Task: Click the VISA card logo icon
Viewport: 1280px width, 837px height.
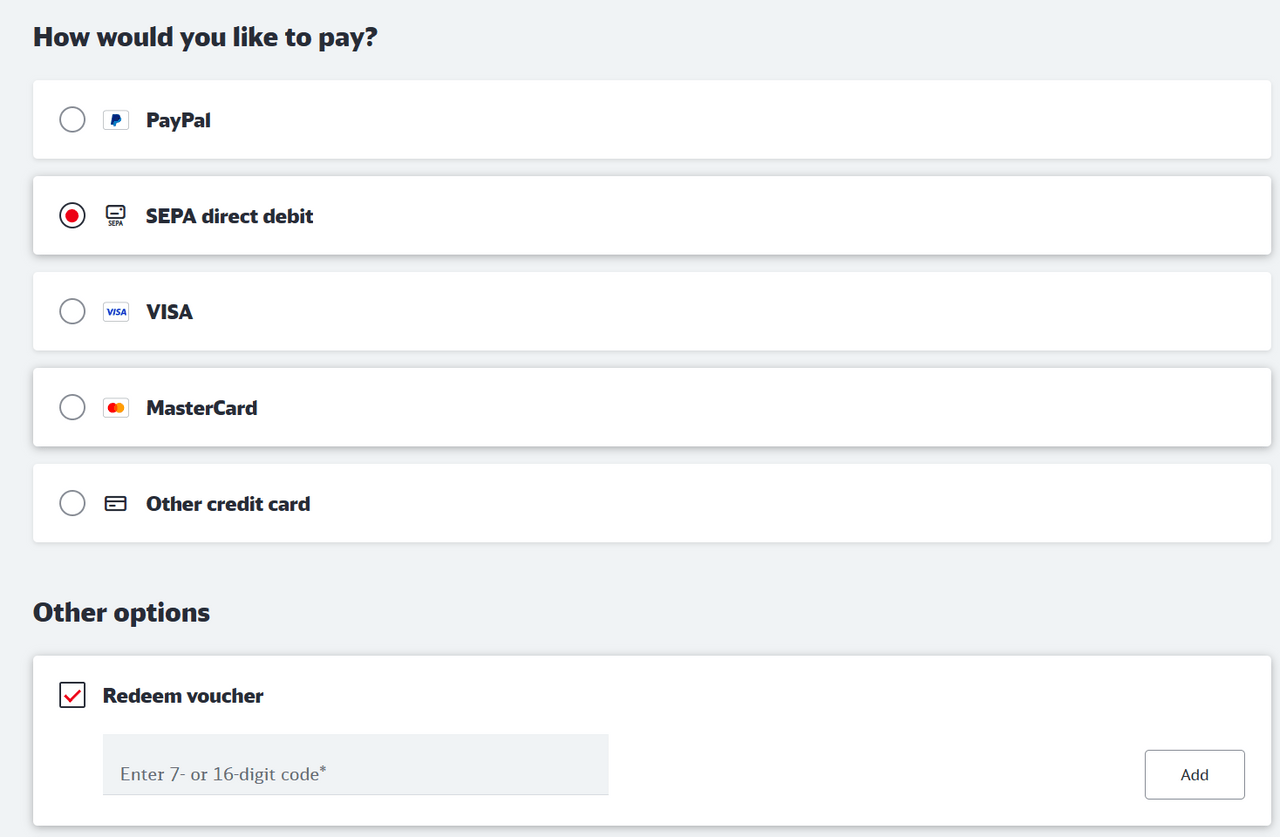Action: [x=116, y=312]
